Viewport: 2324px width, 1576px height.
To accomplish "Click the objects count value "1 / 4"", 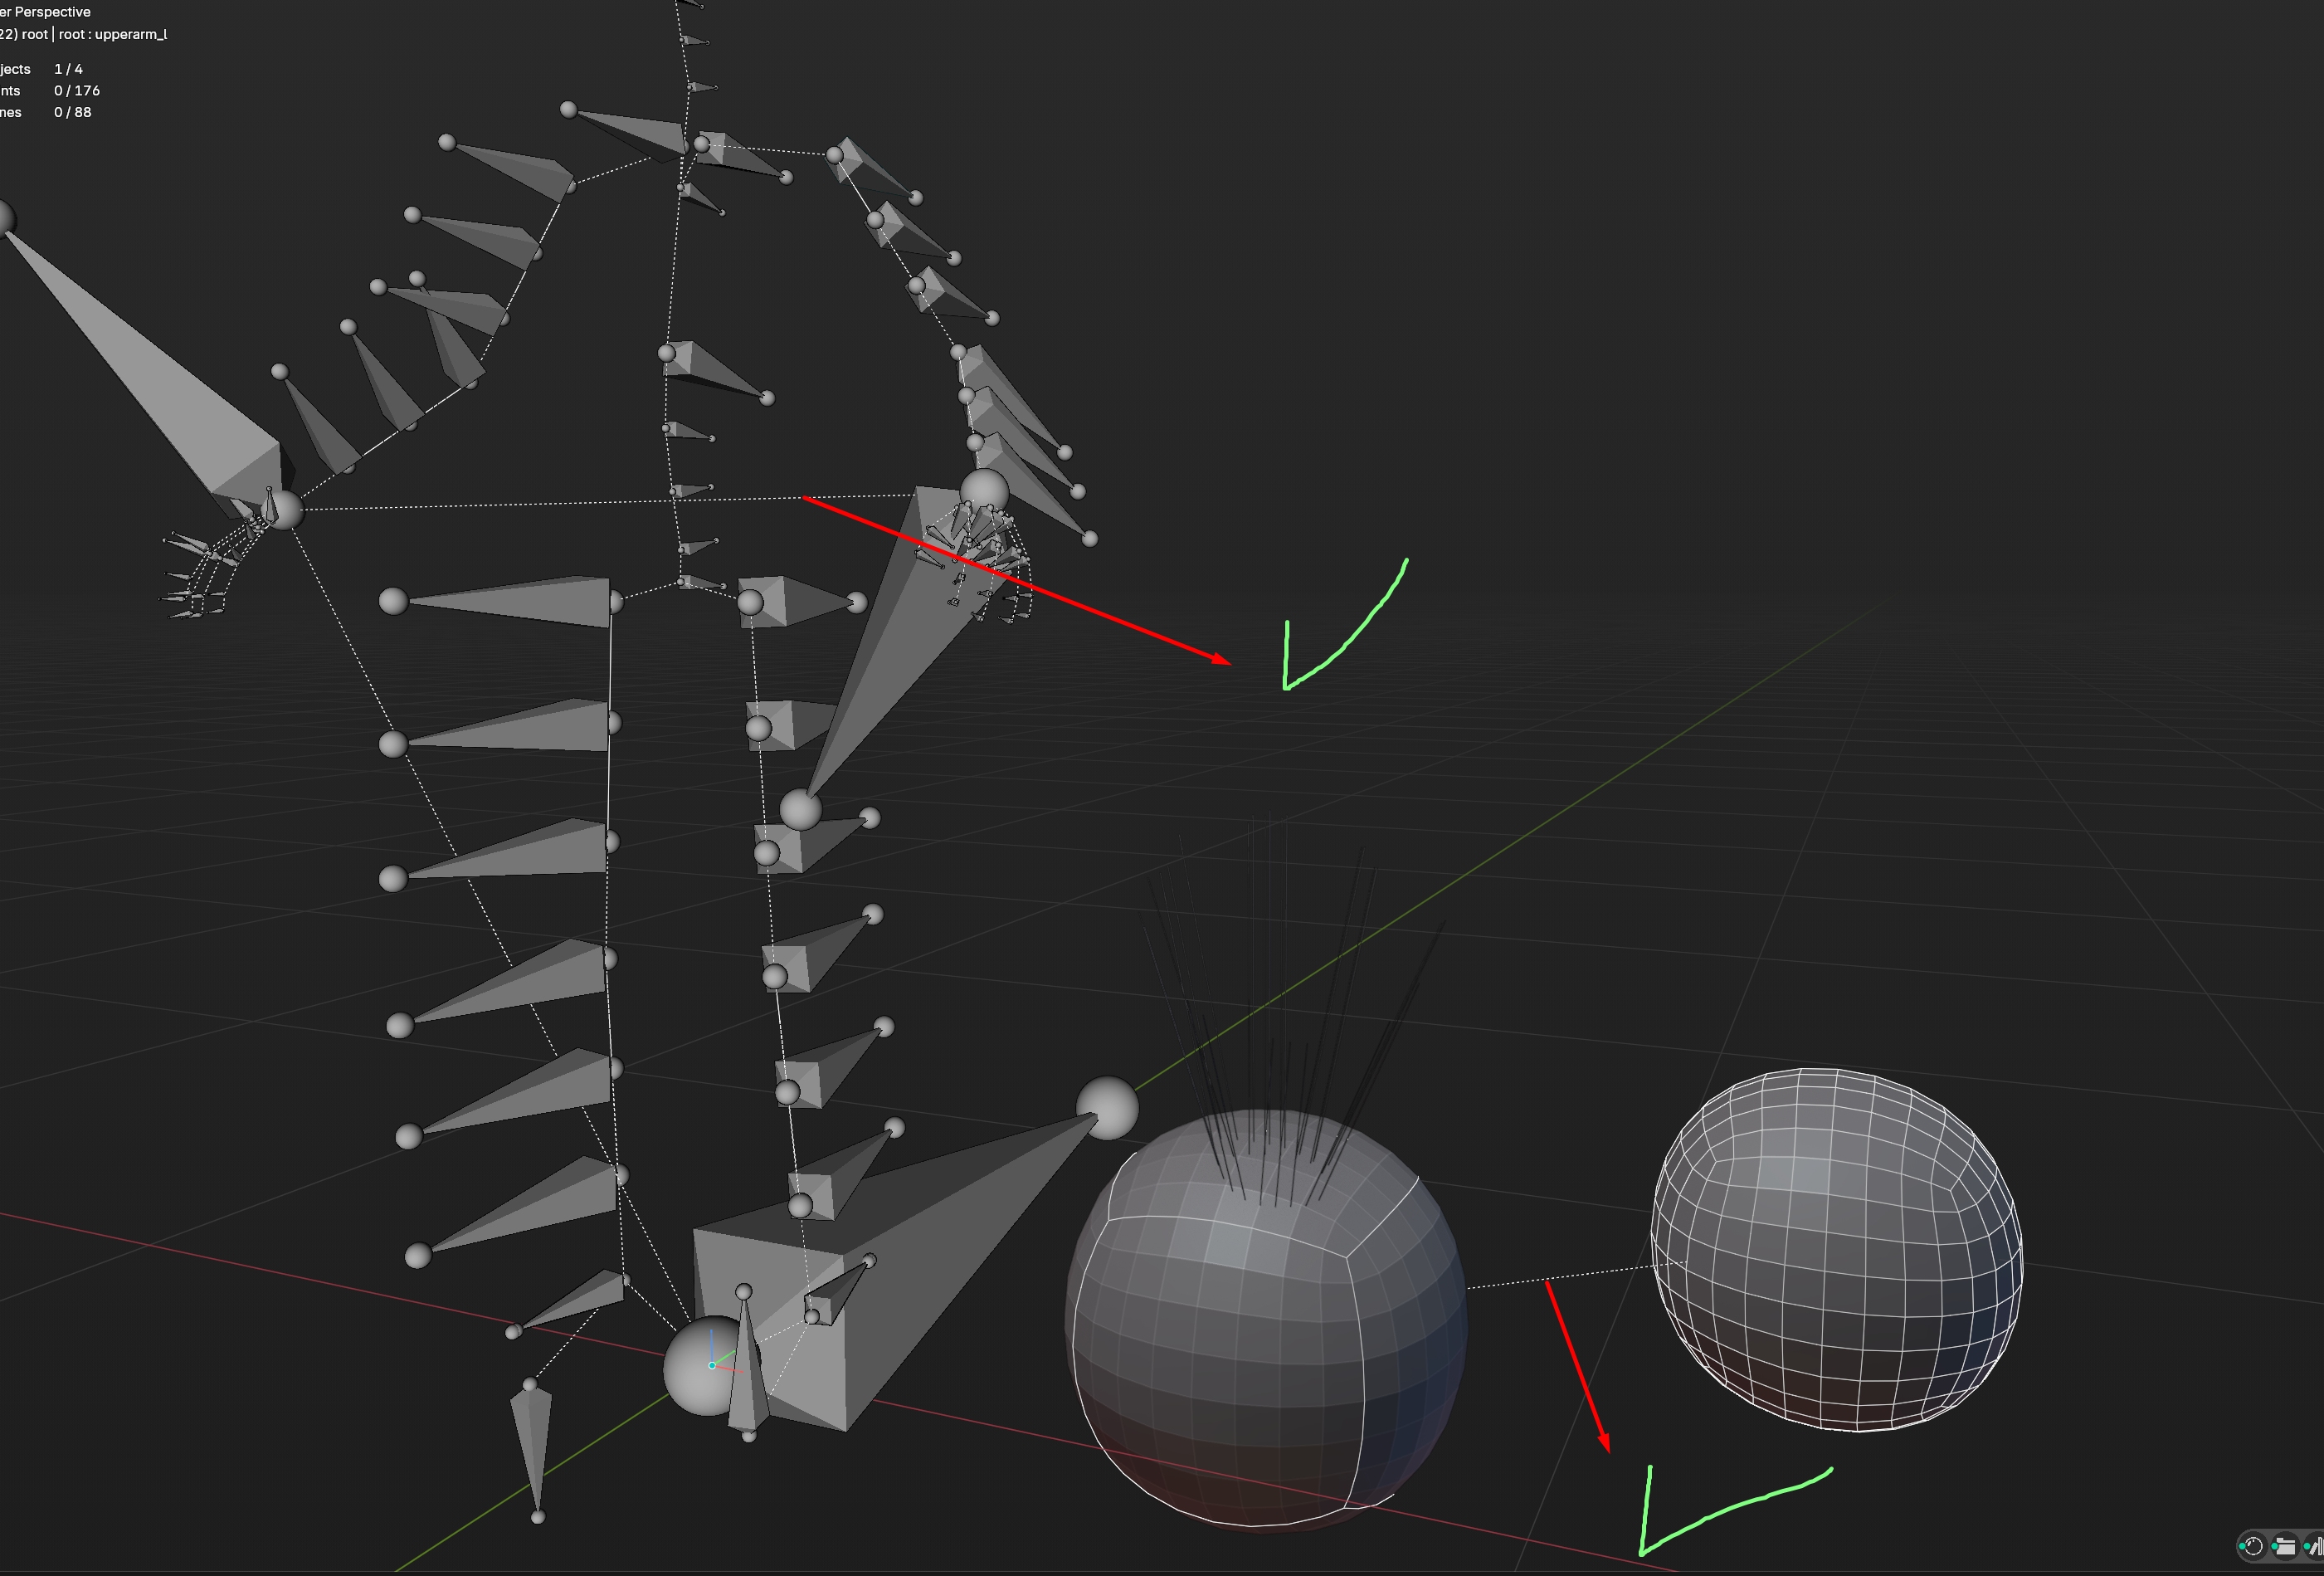I will tap(69, 69).
